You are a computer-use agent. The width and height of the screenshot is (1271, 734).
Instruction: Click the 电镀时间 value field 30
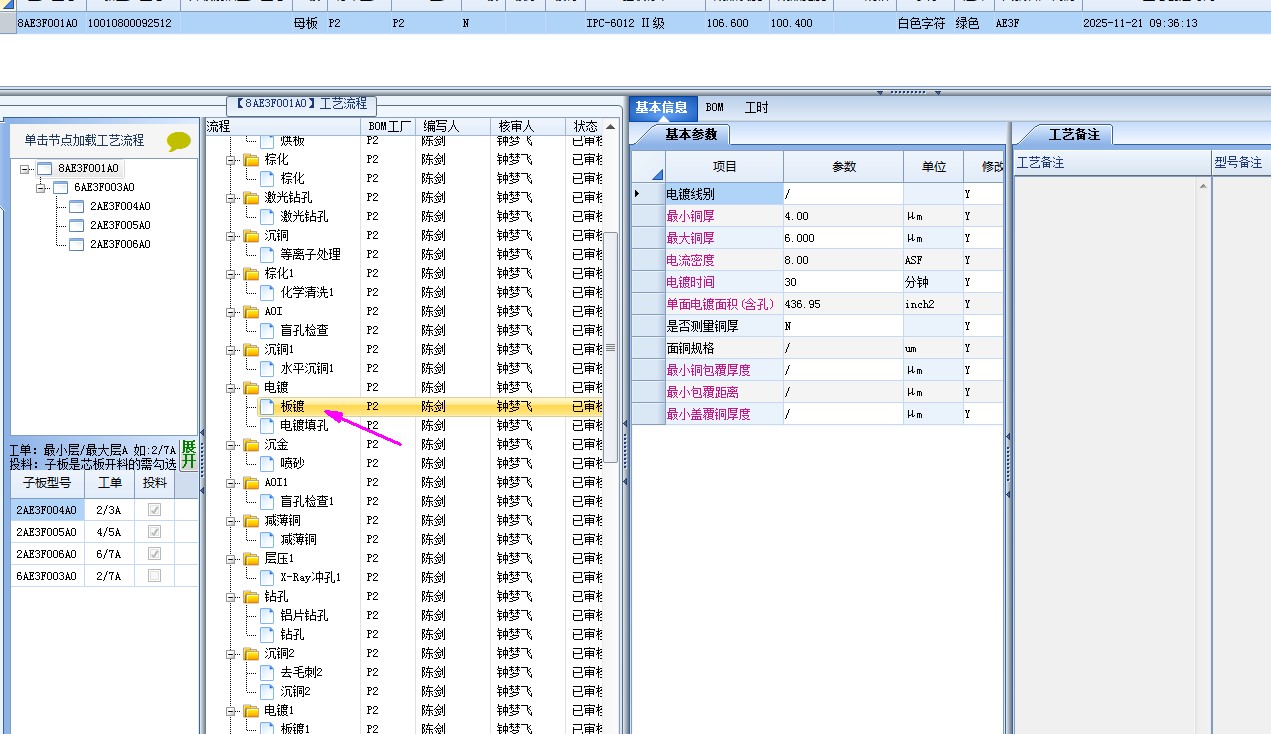(x=843, y=282)
